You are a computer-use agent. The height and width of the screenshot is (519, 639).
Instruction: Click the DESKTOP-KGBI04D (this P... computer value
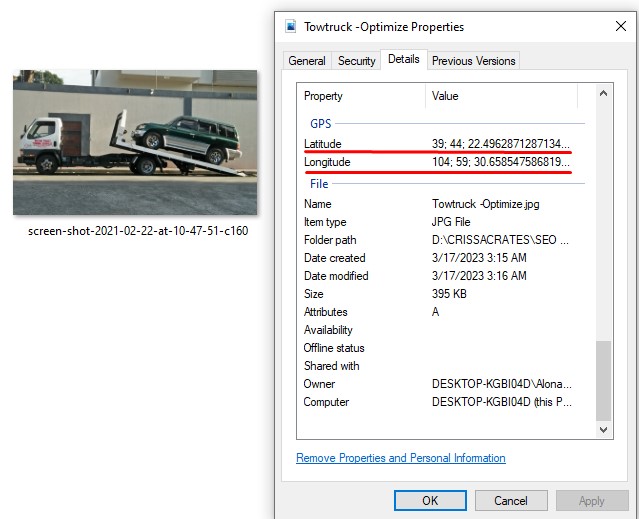tap(502, 402)
